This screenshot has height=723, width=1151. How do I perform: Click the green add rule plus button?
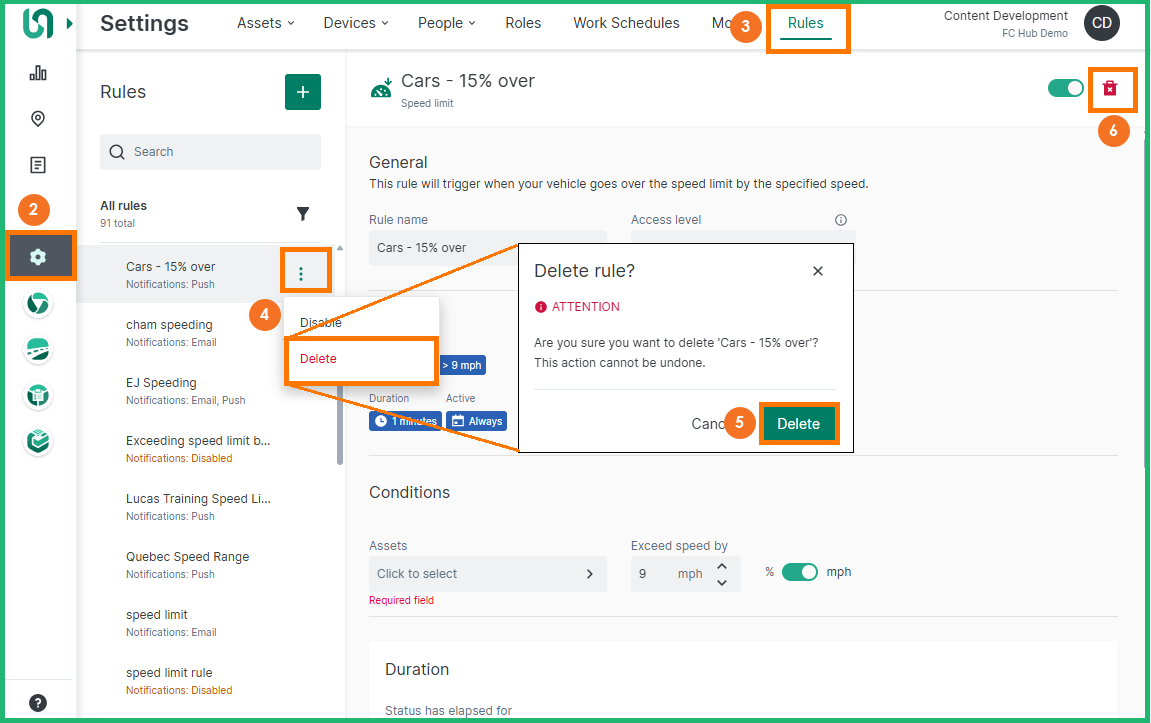[x=303, y=92]
